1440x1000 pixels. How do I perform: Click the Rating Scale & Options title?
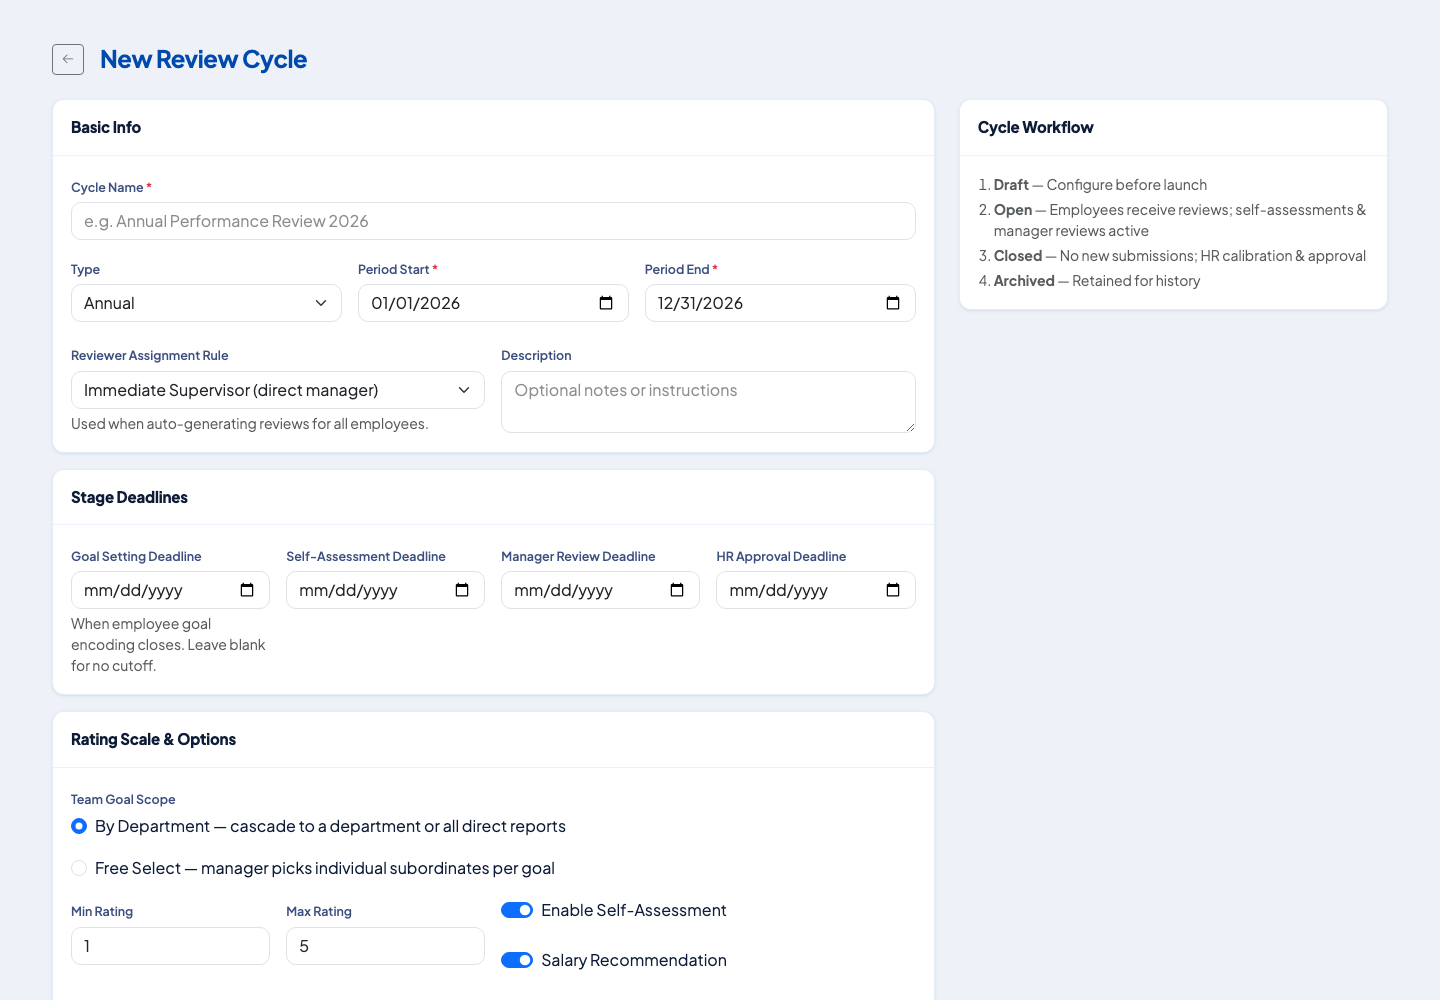tap(153, 739)
